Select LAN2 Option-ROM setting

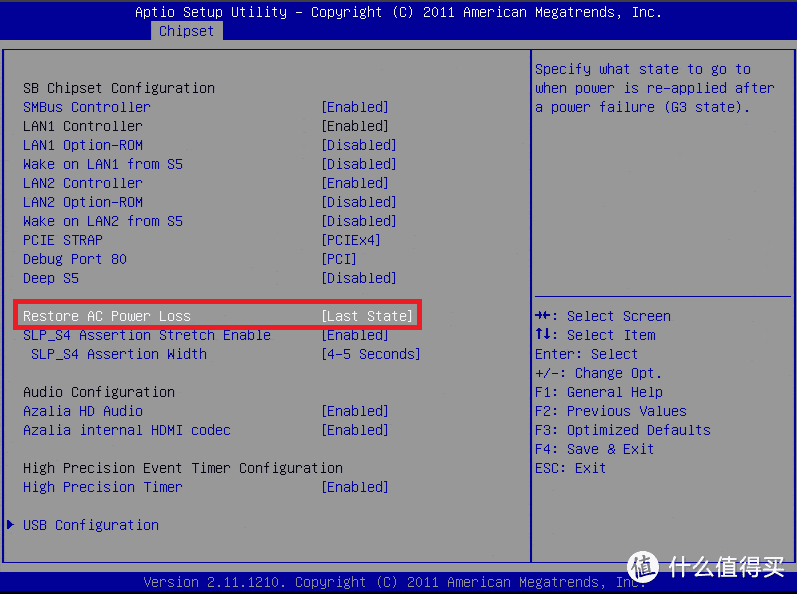coord(83,202)
